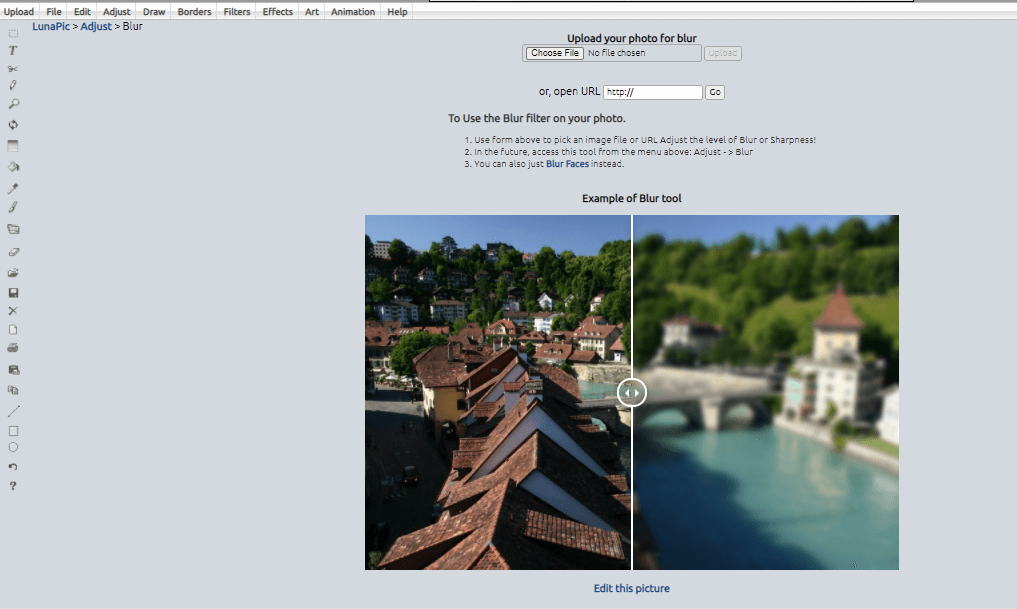
Task: Choose the pencil drawing tool
Action: coord(13,86)
